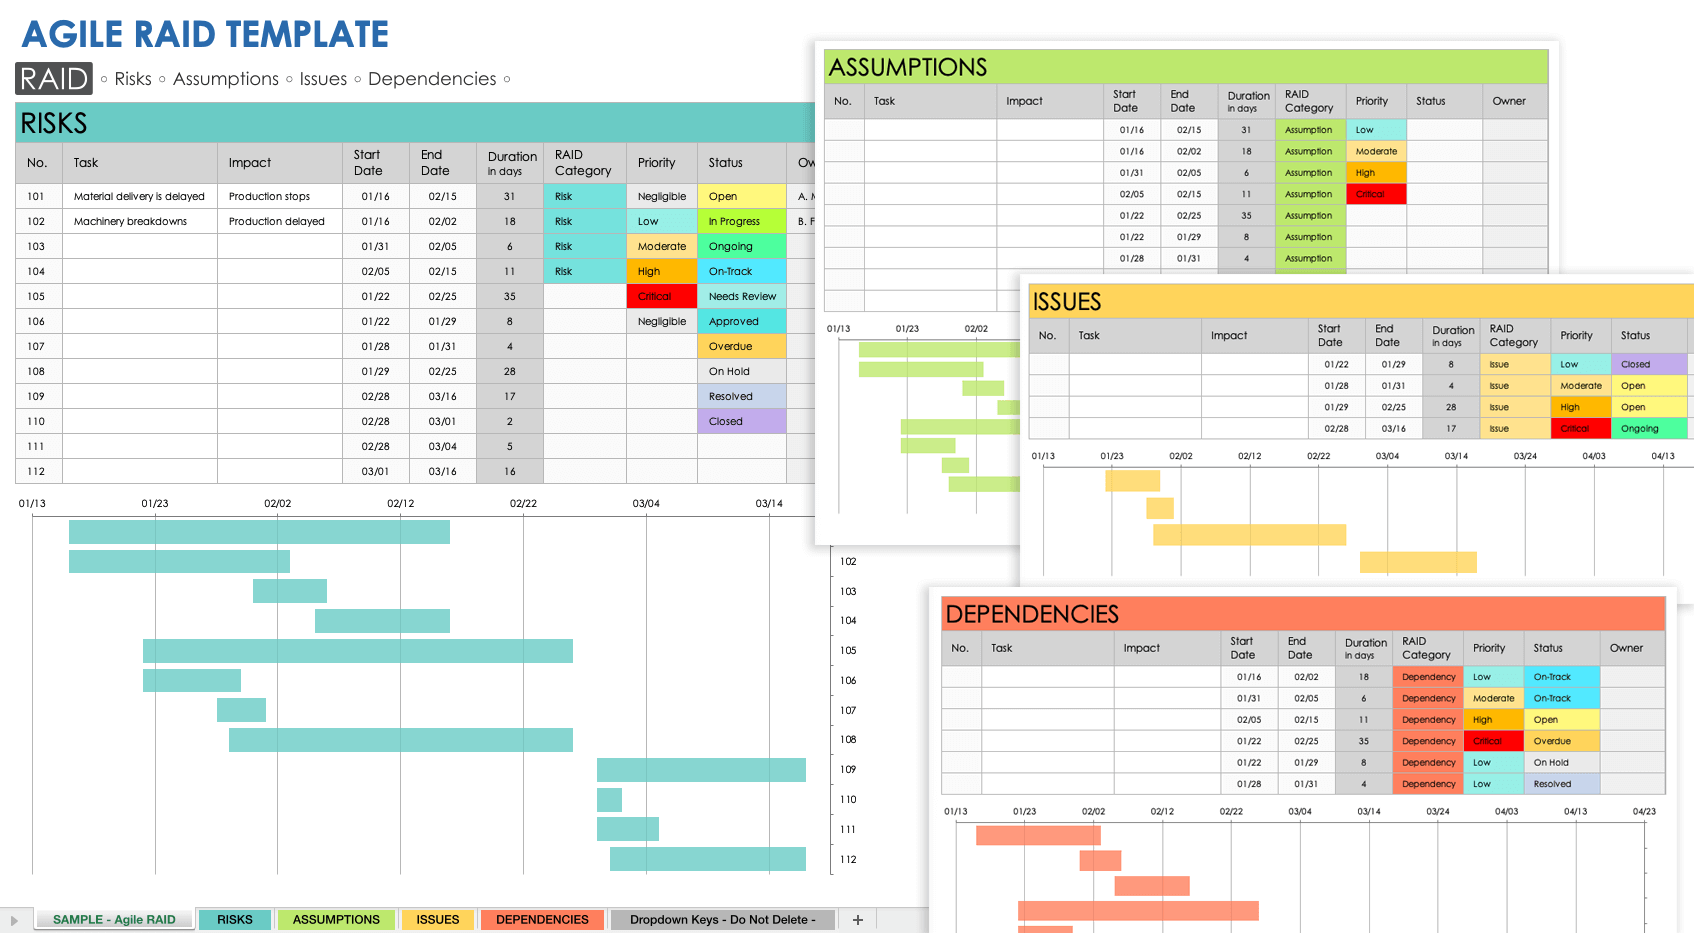Select the Critical priority cell in Dependencies panel

[1493, 741]
